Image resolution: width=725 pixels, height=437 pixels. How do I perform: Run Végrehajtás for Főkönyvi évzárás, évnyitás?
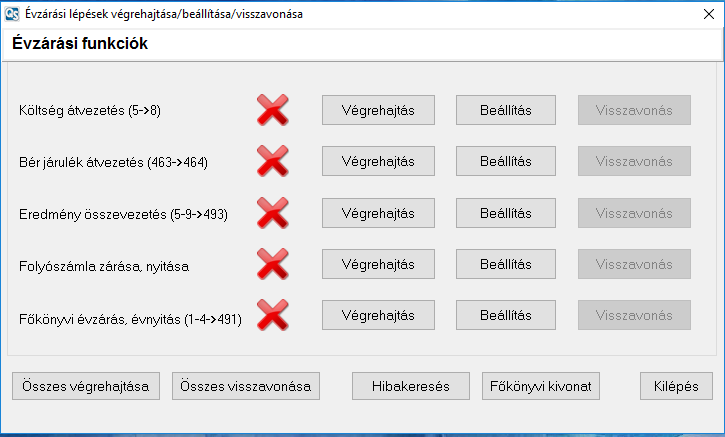378,317
